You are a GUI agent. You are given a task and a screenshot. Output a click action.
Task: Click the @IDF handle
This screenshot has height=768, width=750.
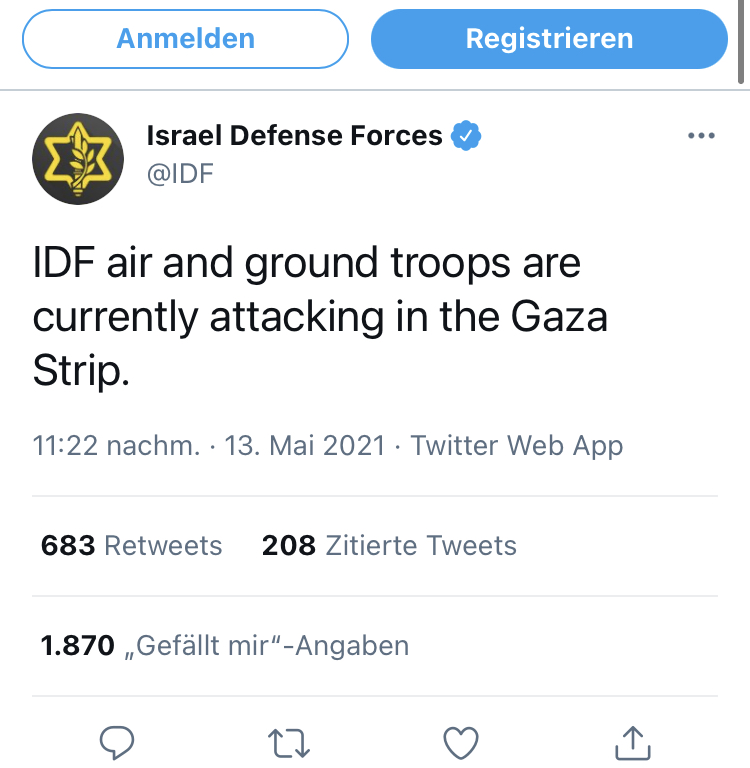tap(180, 173)
